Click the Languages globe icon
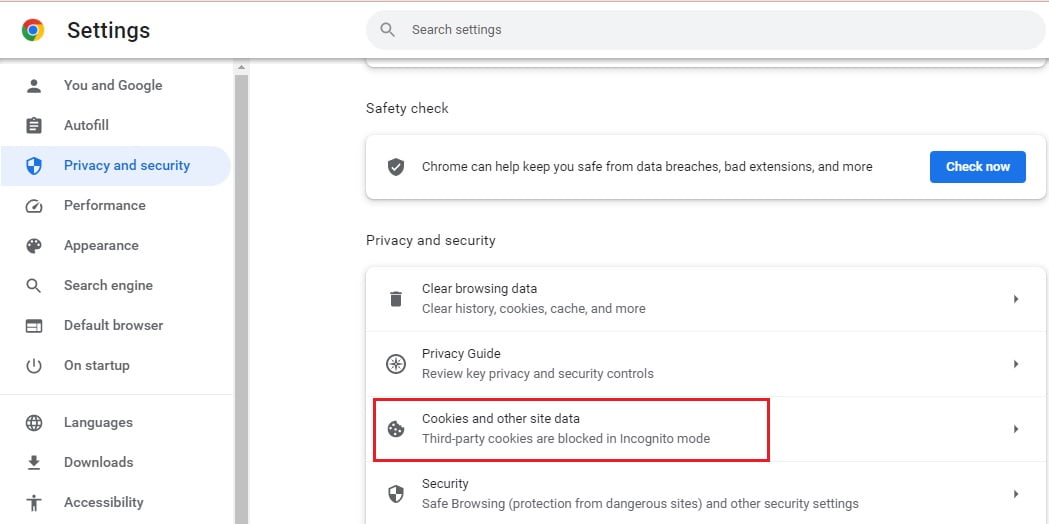 [x=34, y=422]
